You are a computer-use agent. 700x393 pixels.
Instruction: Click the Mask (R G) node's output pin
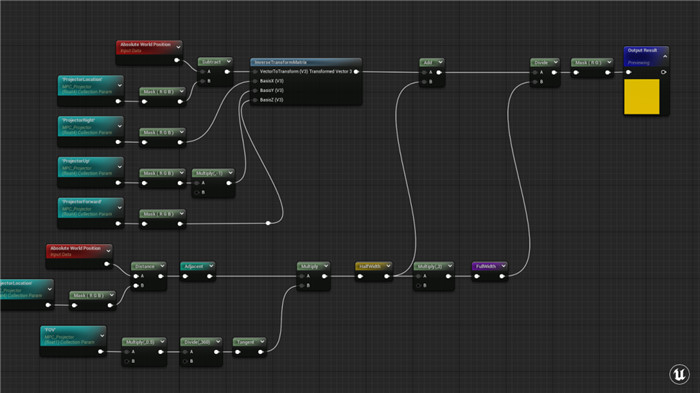click(x=608, y=72)
